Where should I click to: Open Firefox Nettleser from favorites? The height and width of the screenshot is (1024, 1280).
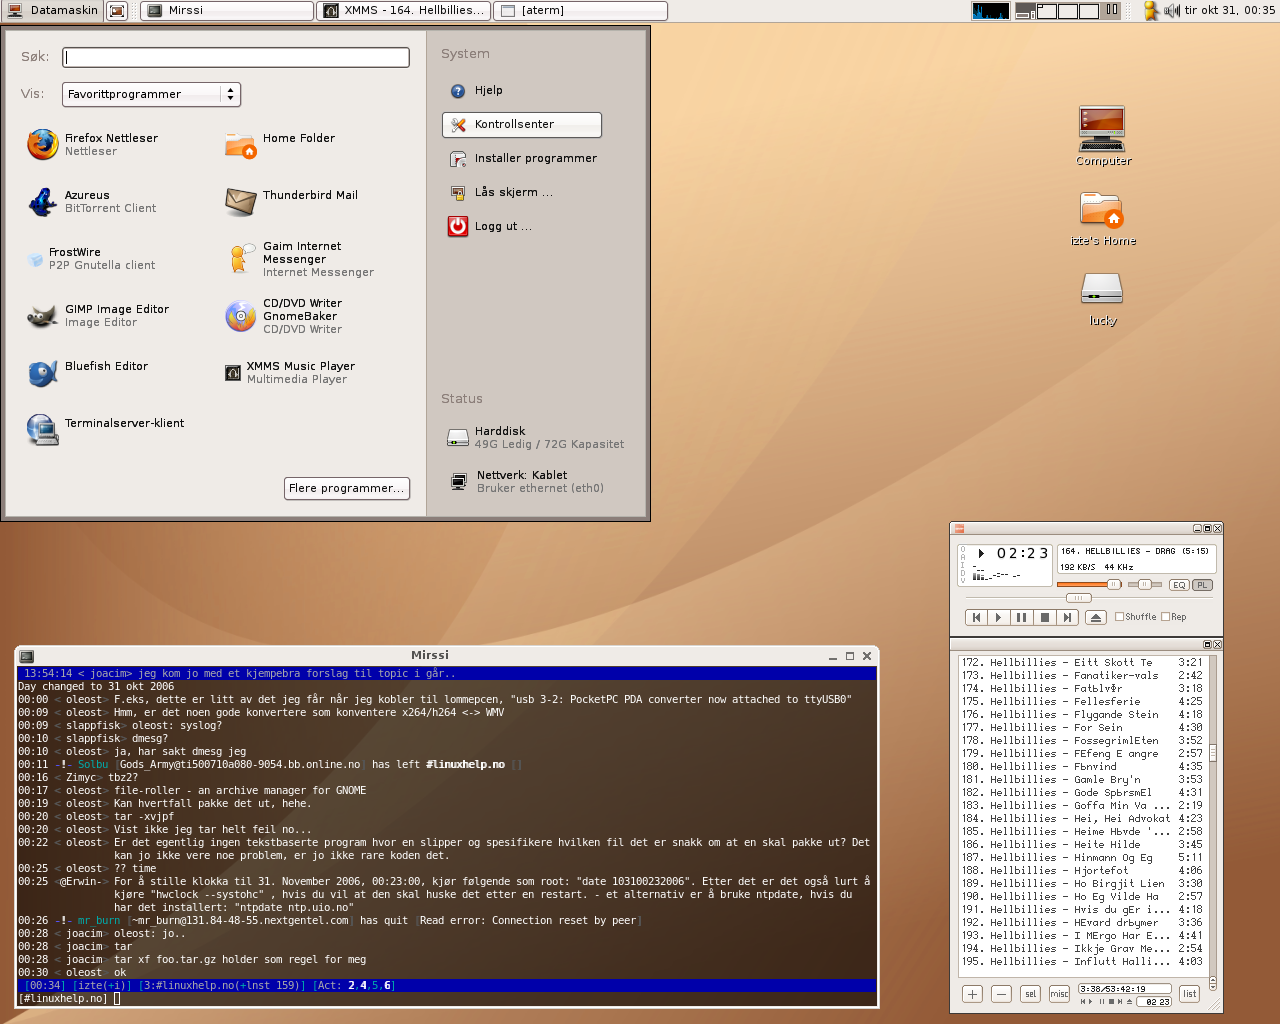[x=92, y=145]
